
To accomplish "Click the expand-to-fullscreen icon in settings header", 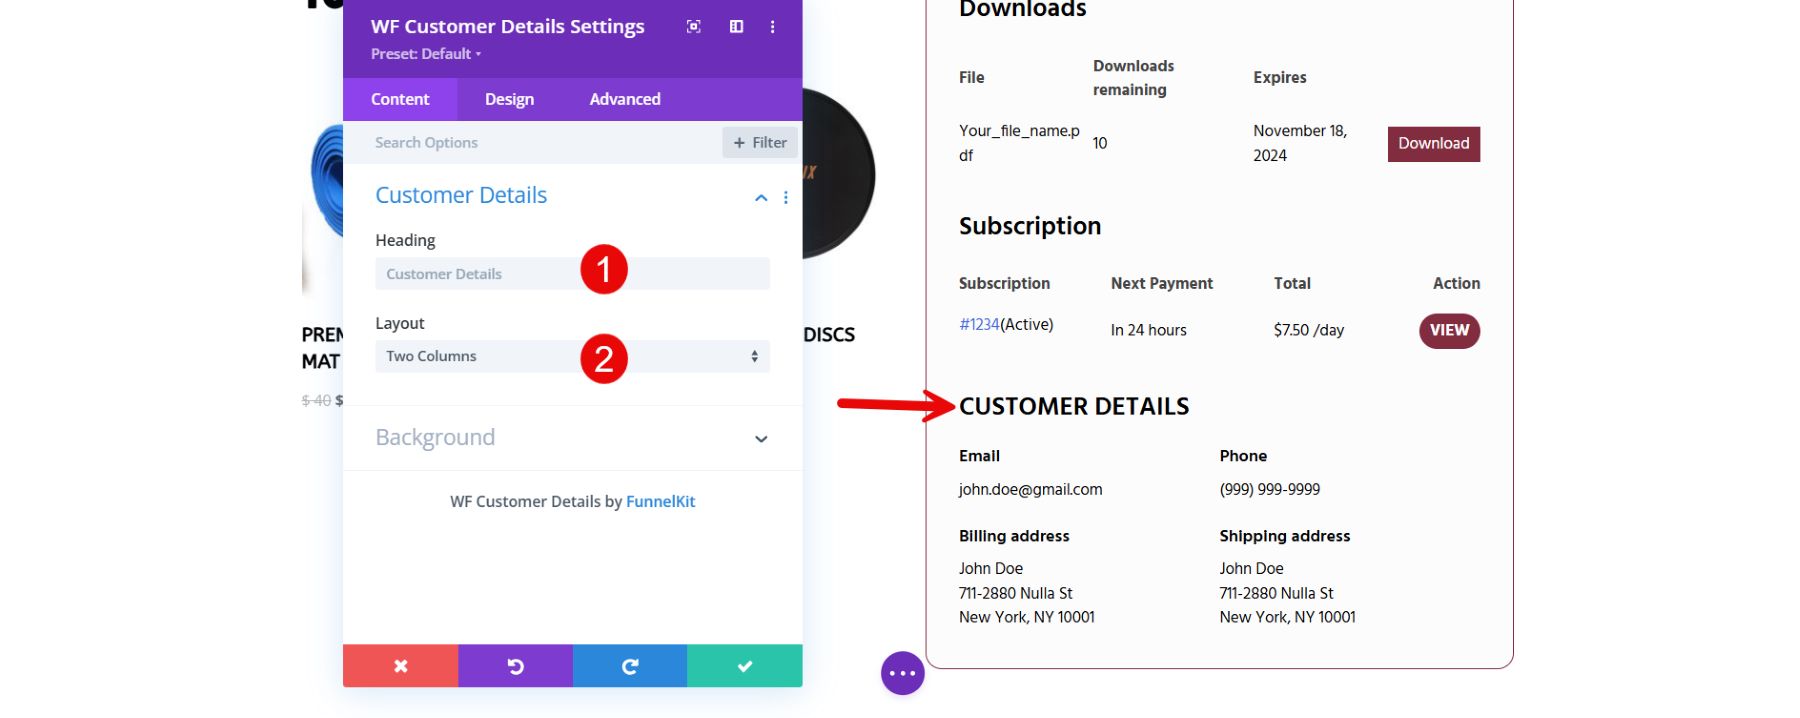I will click(x=693, y=27).
